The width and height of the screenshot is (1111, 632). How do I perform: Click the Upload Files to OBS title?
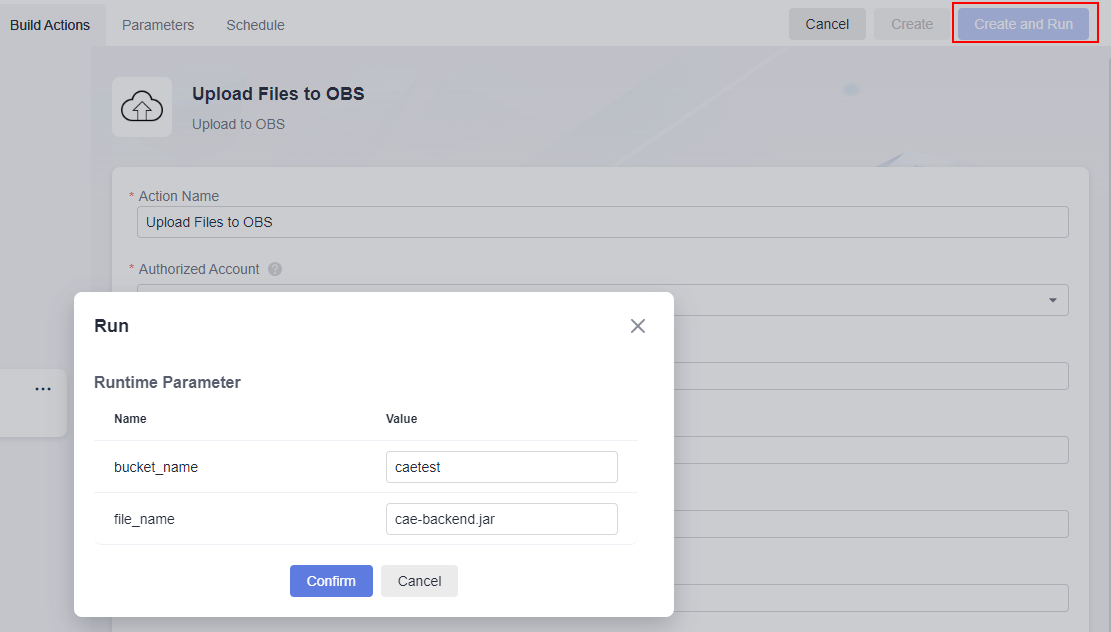tap(278, 94)
